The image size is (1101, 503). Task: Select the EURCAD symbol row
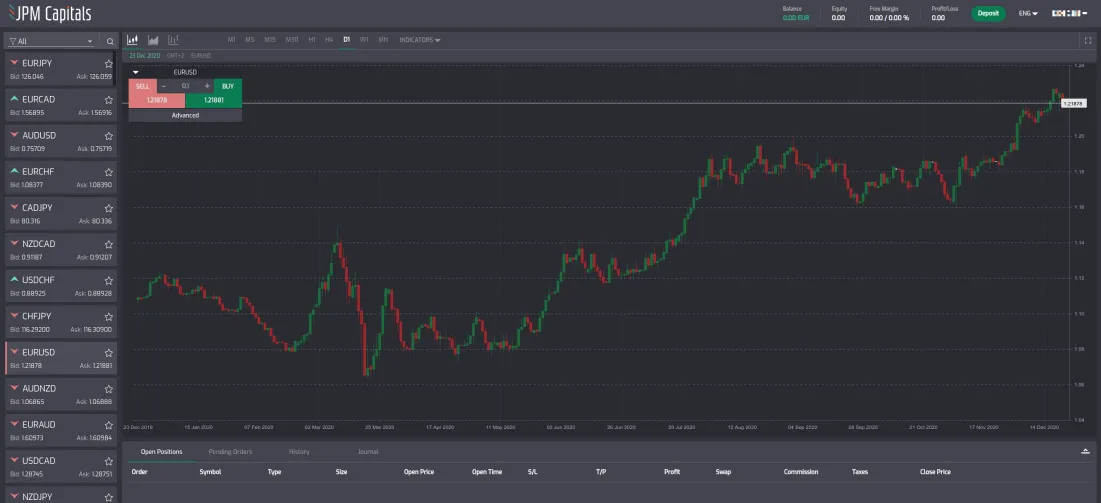[60, 105]
